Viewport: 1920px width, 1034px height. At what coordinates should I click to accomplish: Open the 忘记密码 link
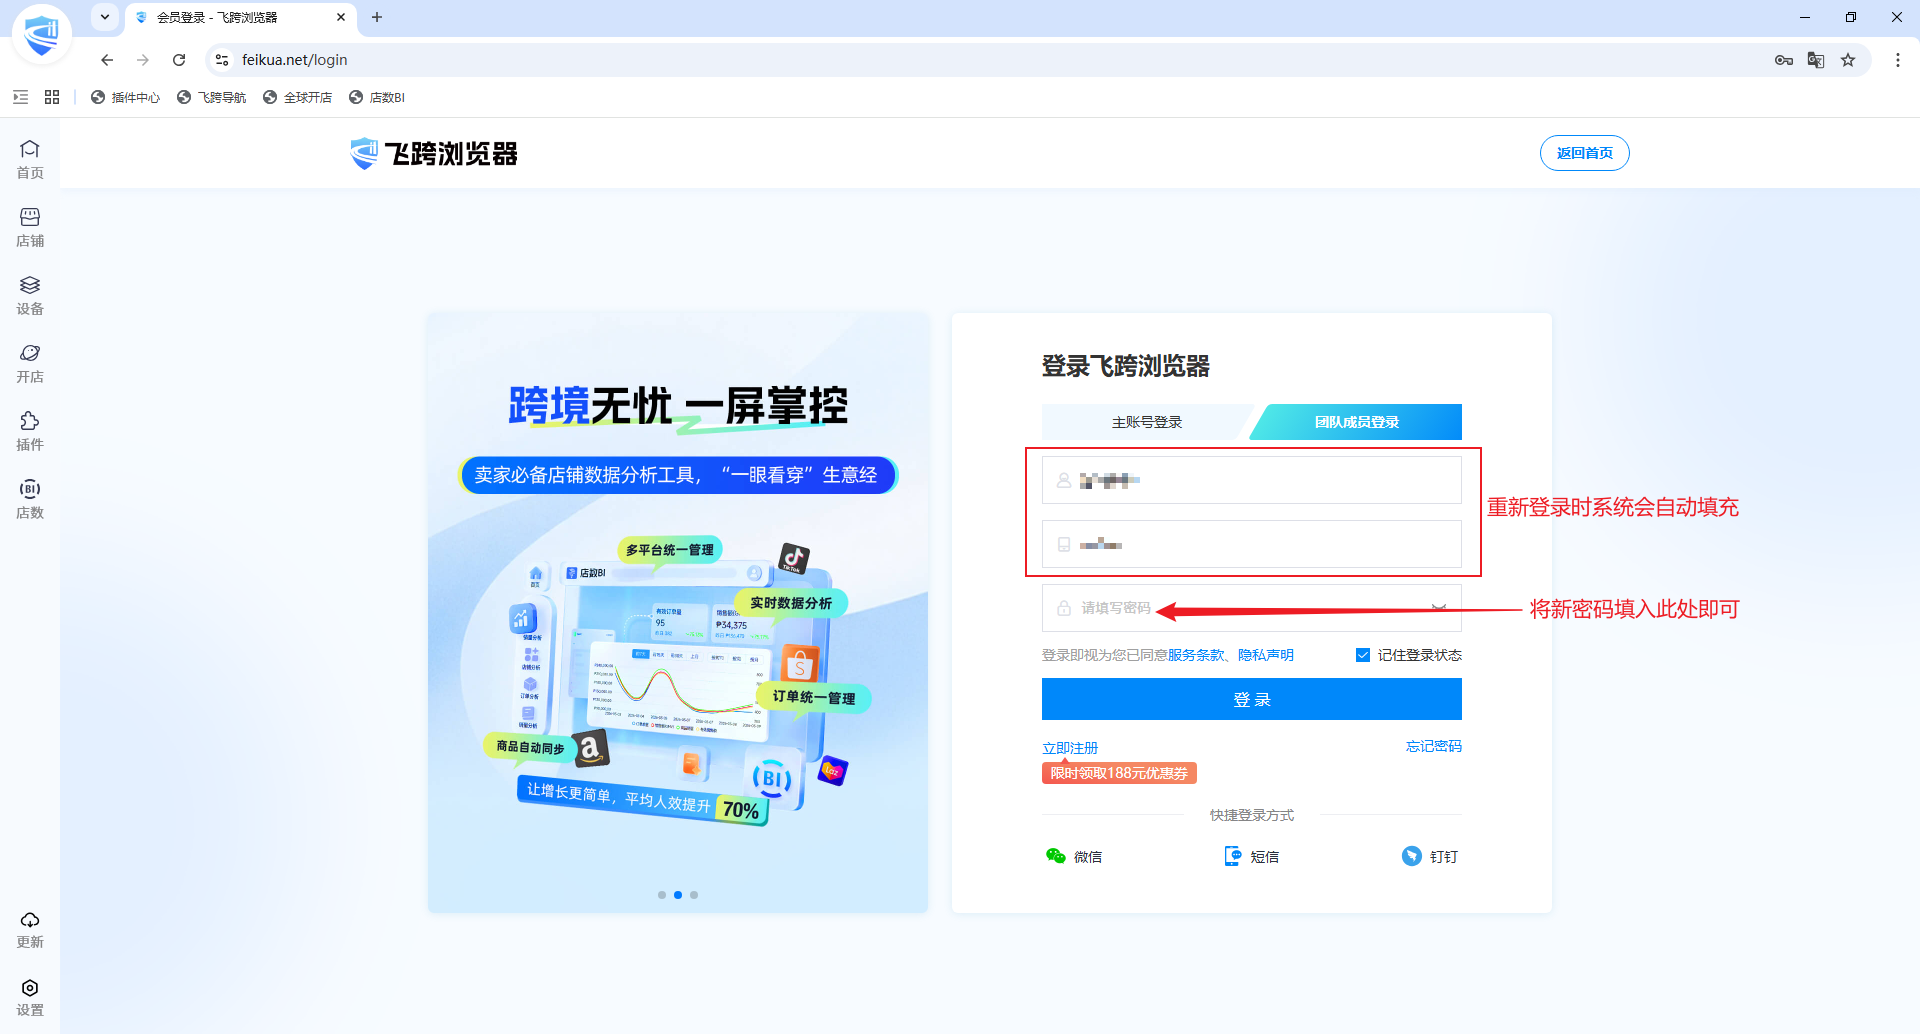tap(1434, 746)
